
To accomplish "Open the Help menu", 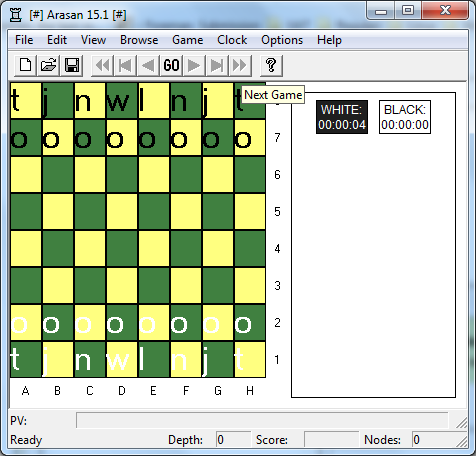I will tap(329, 40).
